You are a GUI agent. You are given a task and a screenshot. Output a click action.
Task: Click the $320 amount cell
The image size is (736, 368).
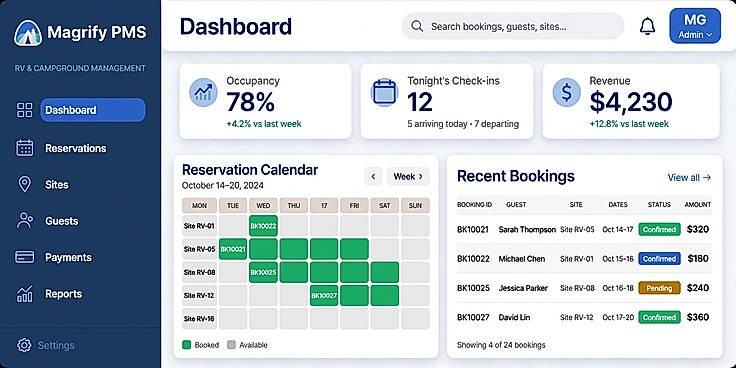(x=698, y=230)
